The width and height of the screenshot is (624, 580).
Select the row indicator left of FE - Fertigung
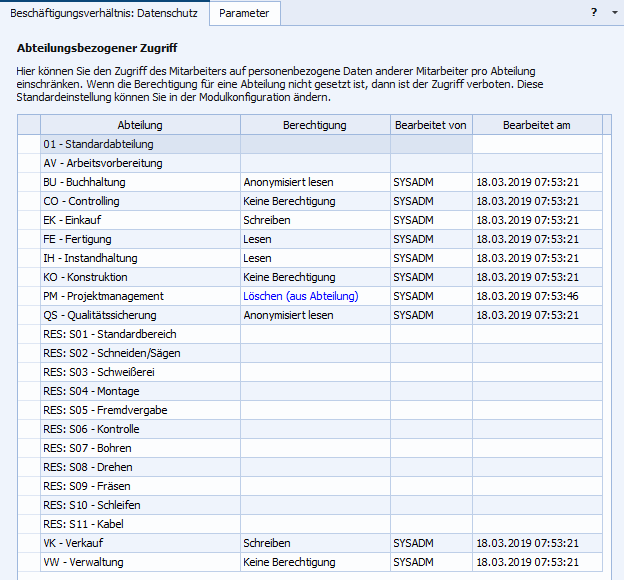tap(28, 240)
